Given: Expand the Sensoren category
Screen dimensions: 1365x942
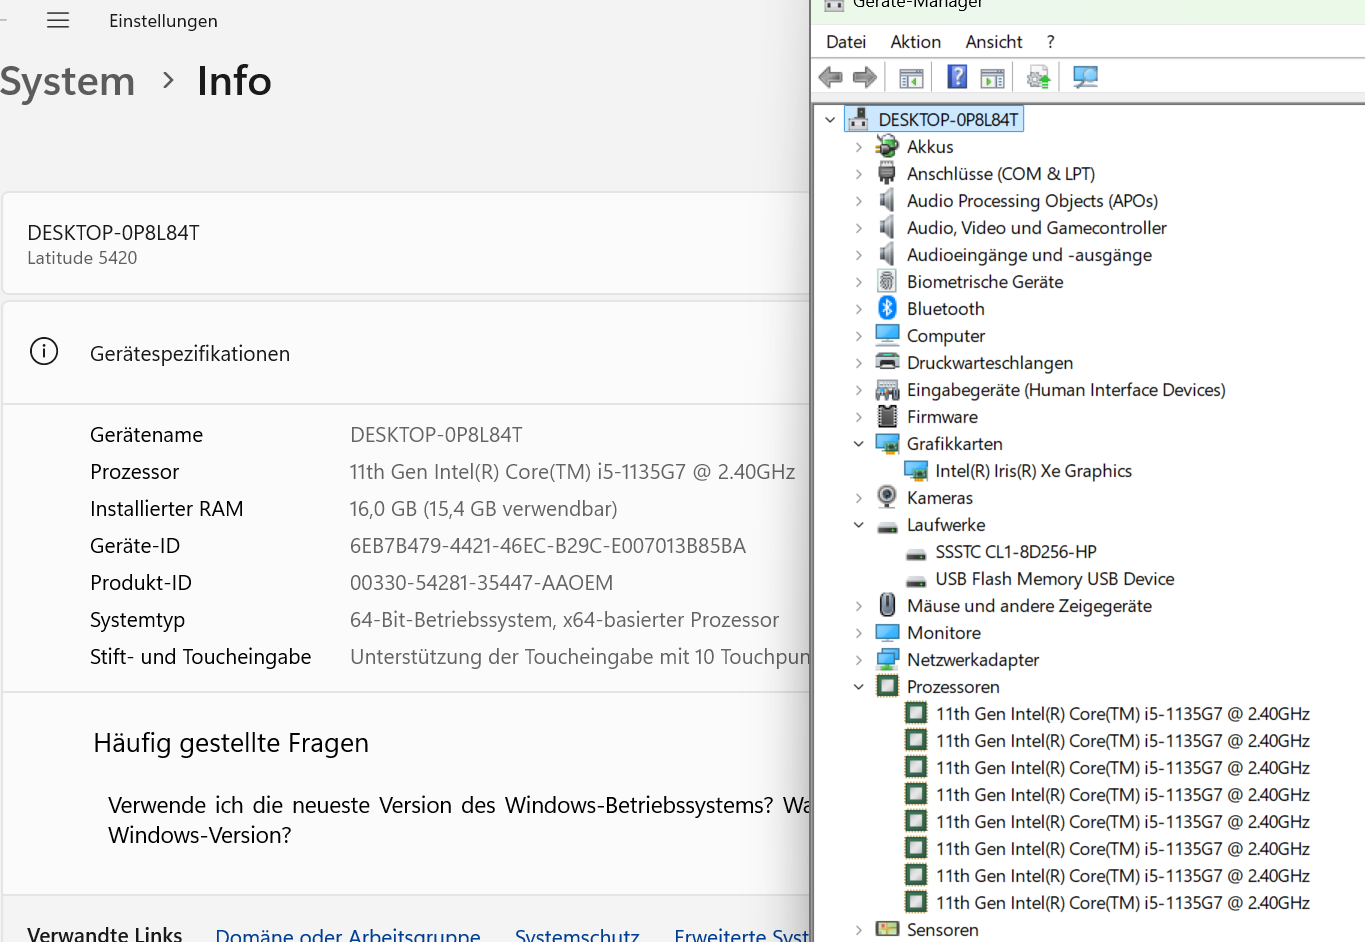Looking at the screenshot, I should (859, 930).
